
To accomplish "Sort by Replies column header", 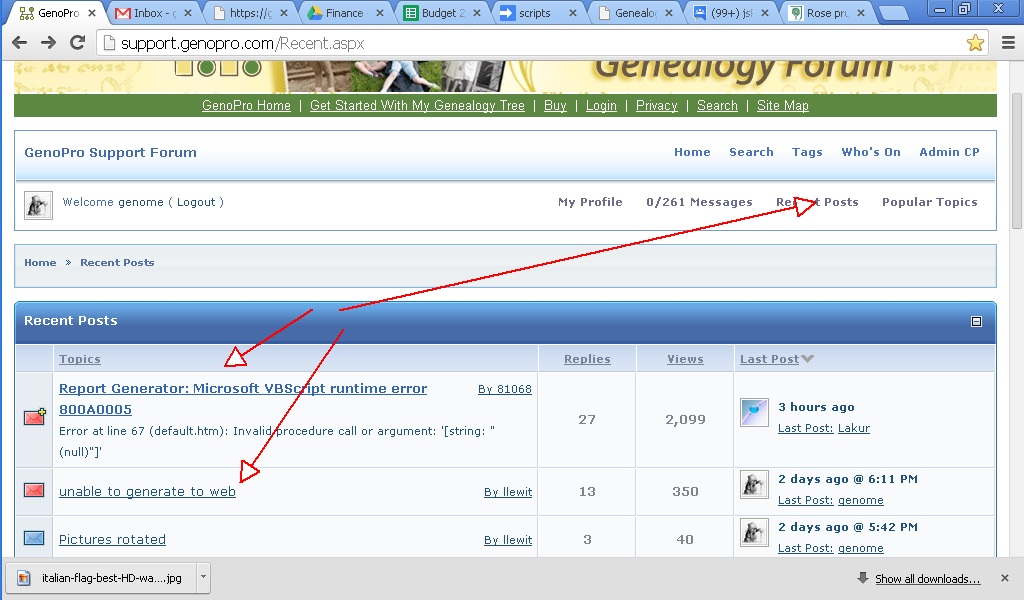I will (587, 358).
